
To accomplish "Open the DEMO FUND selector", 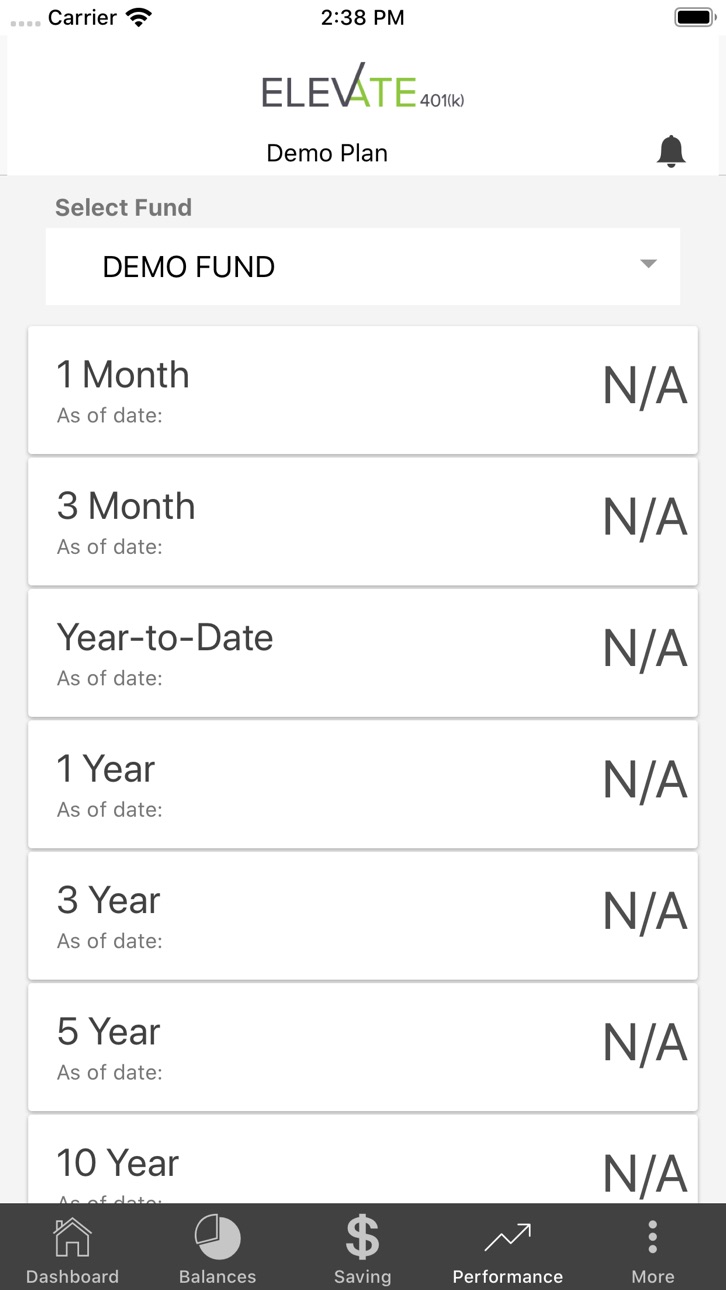I will pos(363,267).
